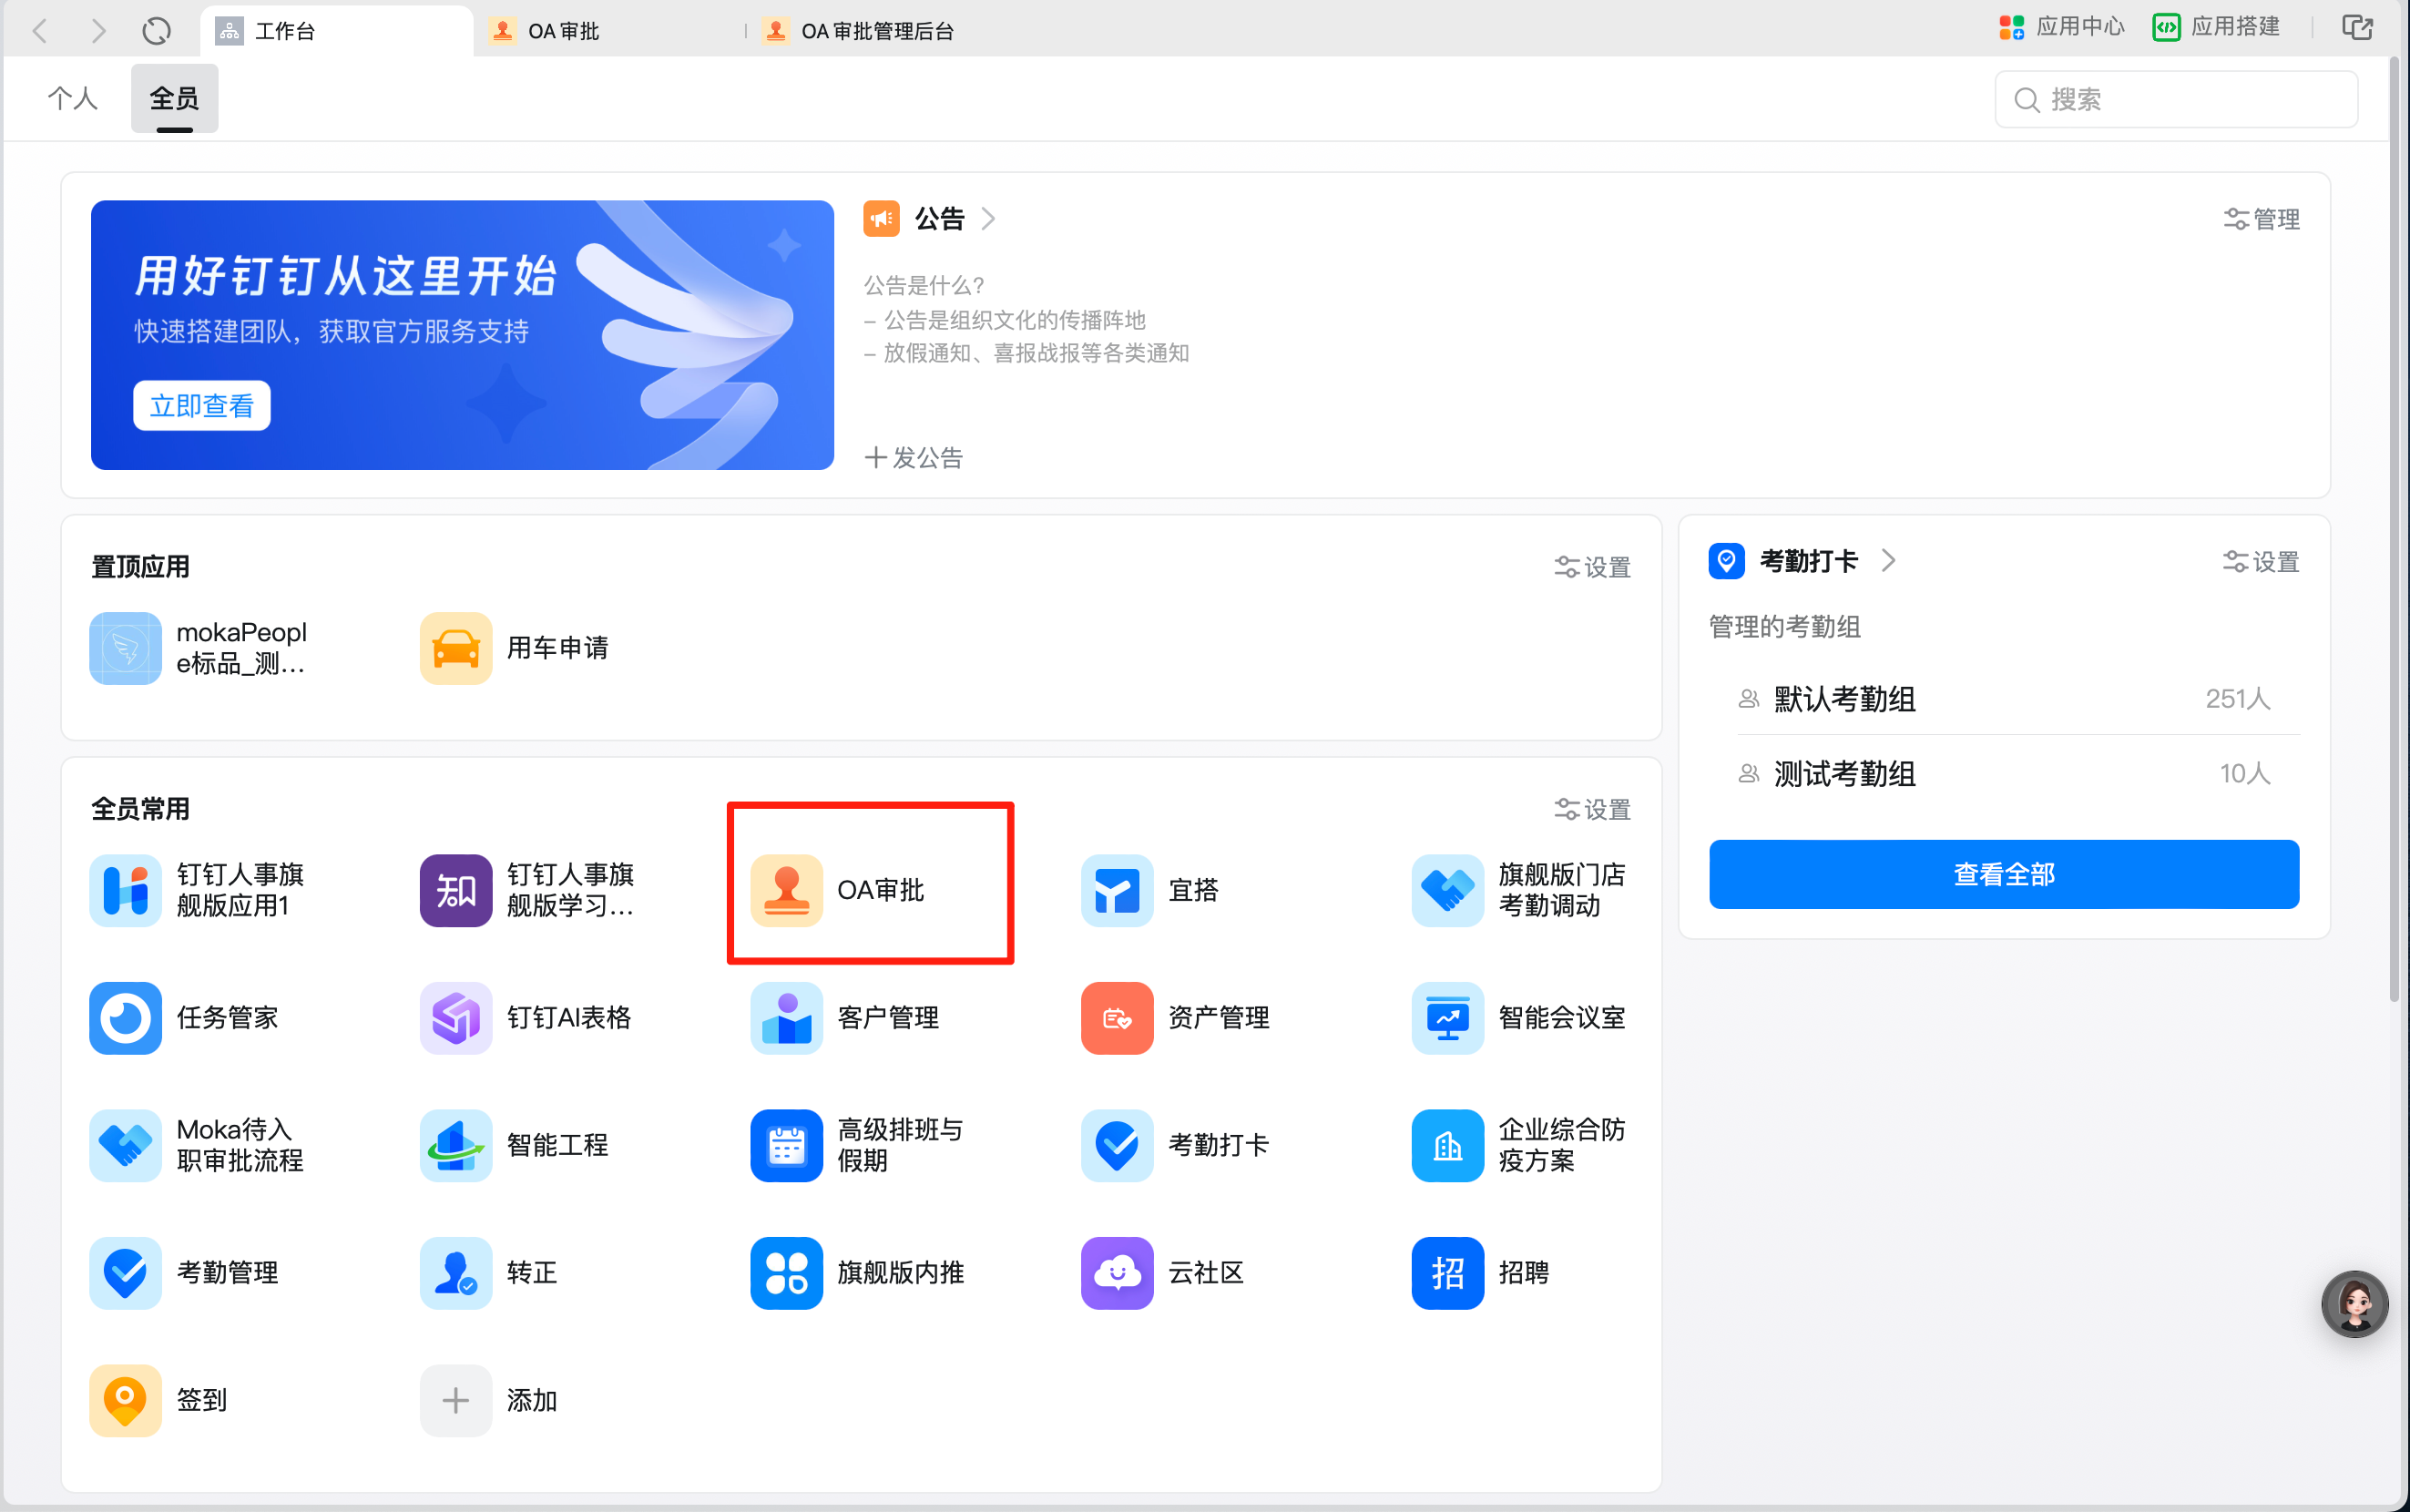Open 设置 in 考勤打卡 panel
This screenshot has width=2410, height=1512.
(2261, 562)
